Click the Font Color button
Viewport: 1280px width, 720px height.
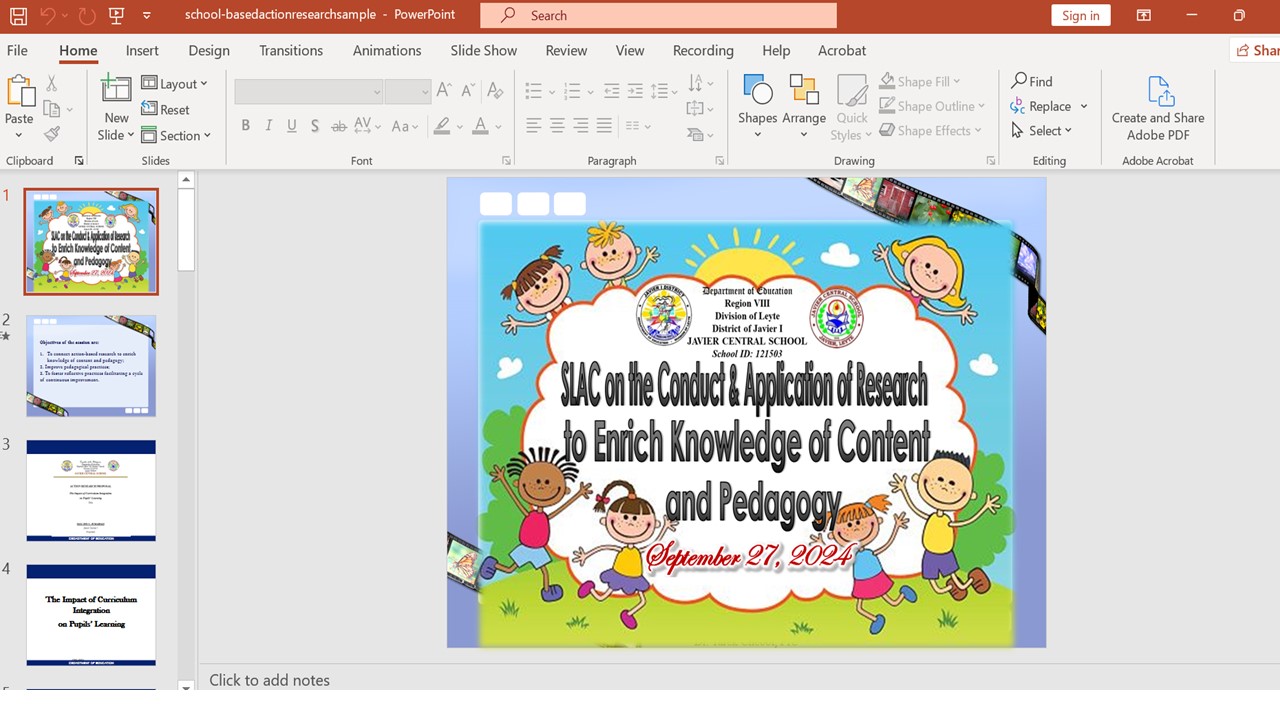(481, 126)
